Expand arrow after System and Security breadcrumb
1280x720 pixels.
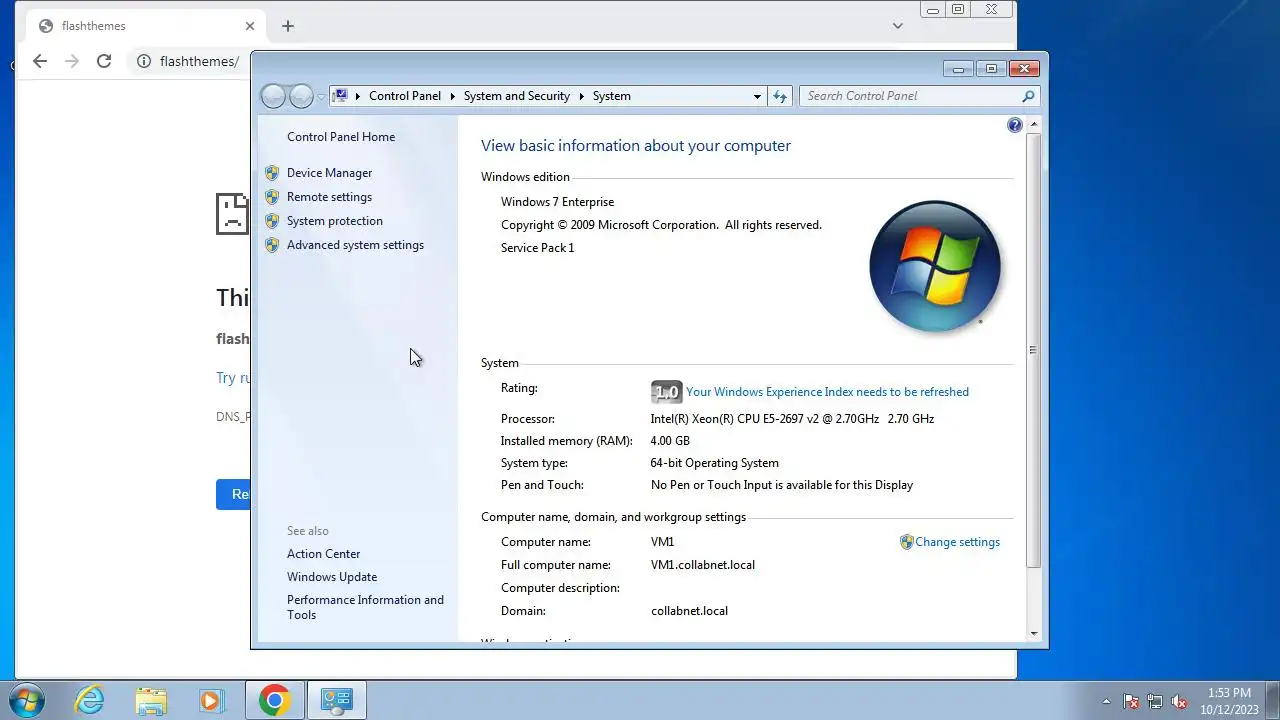(581, 96)
